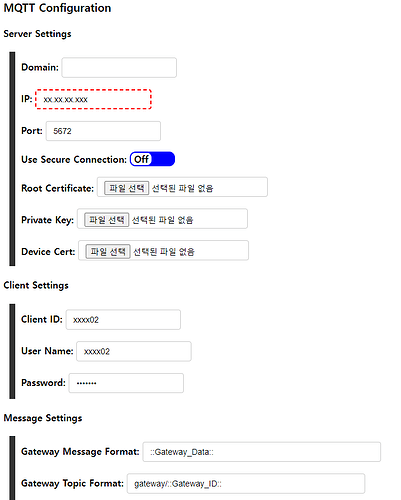The width and height of the screenshot is (401, 500).
Task: Click the Device Cert no-file-selected text
Action: point(164,252)
